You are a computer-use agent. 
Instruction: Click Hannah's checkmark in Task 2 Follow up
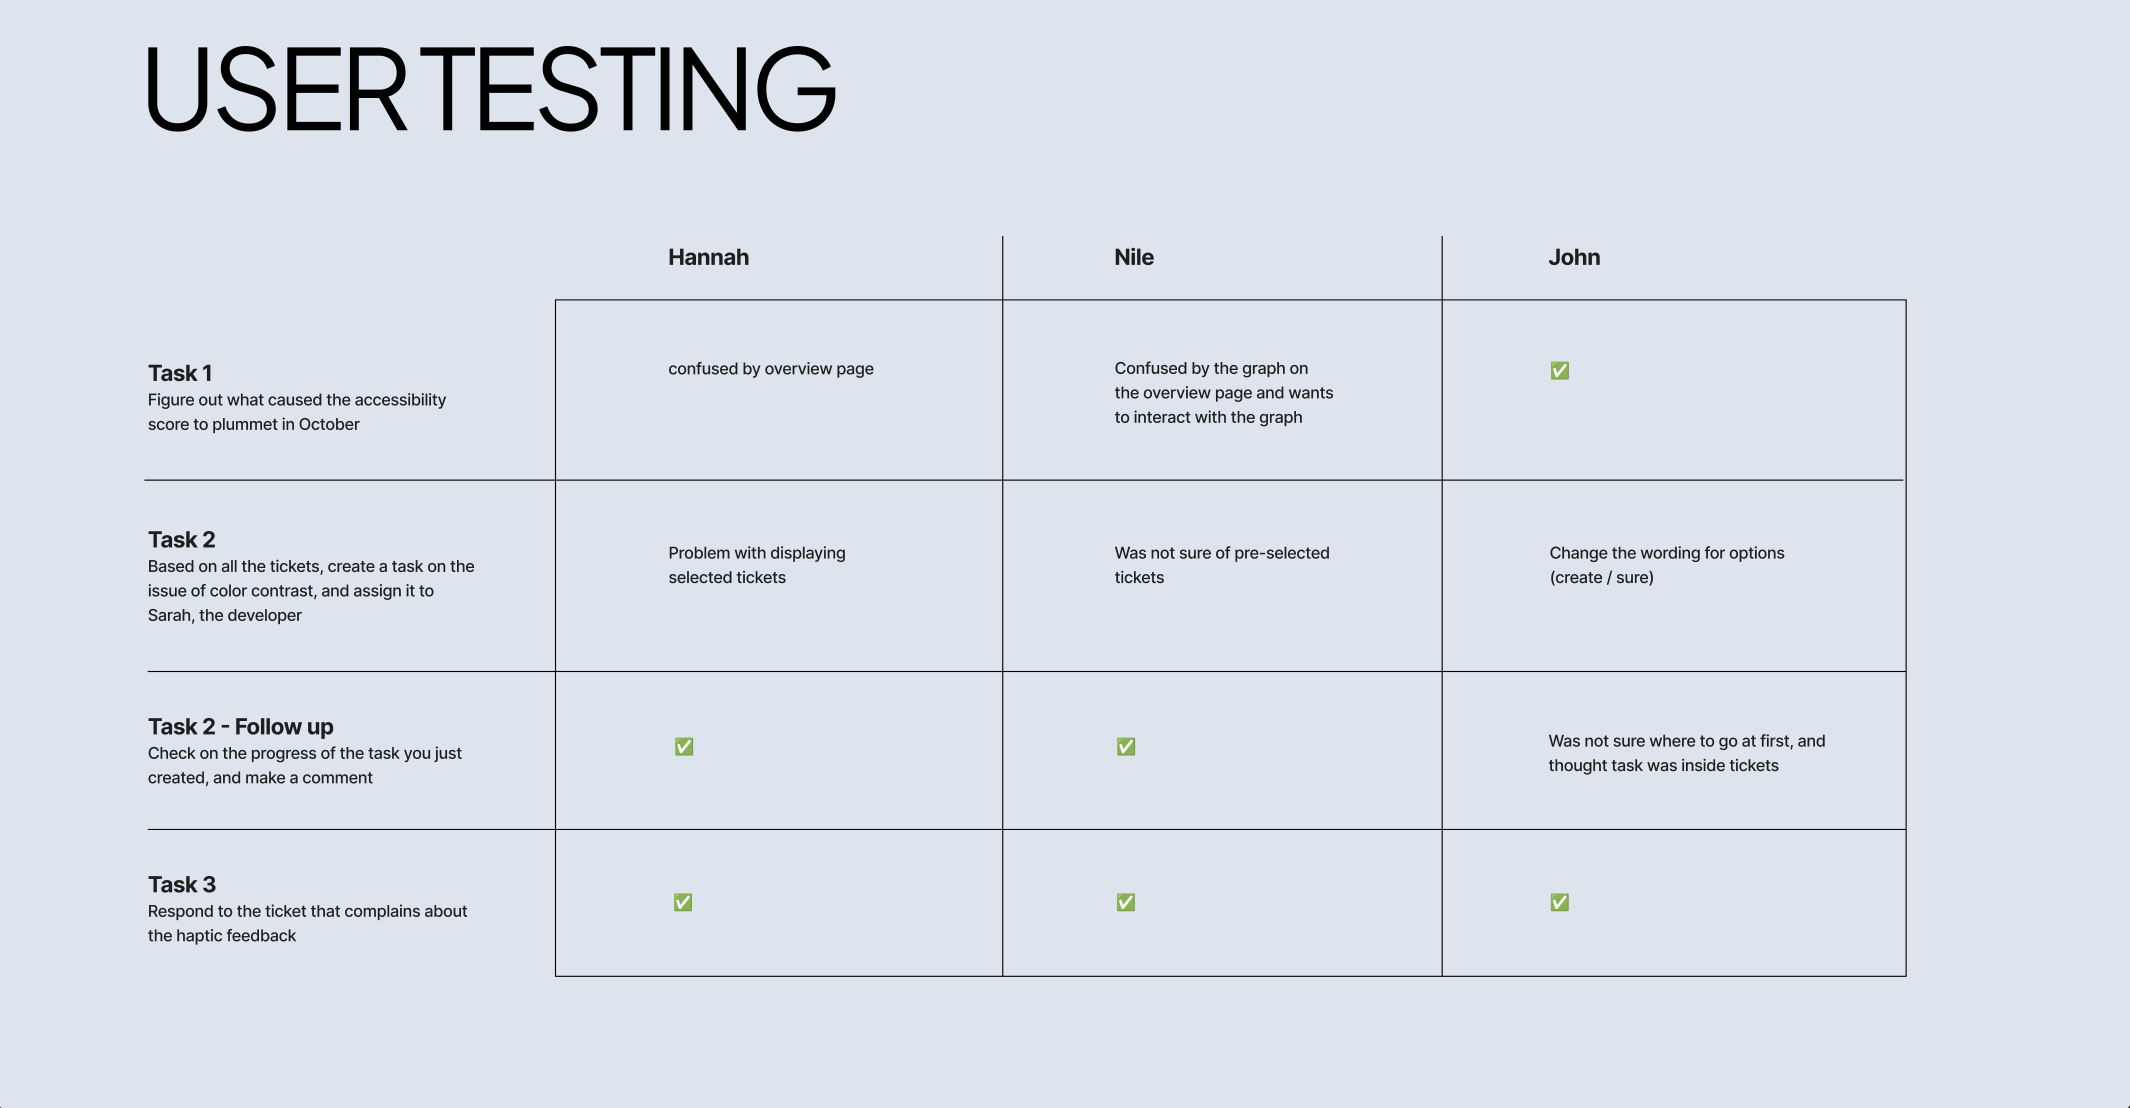coord(684,747)
